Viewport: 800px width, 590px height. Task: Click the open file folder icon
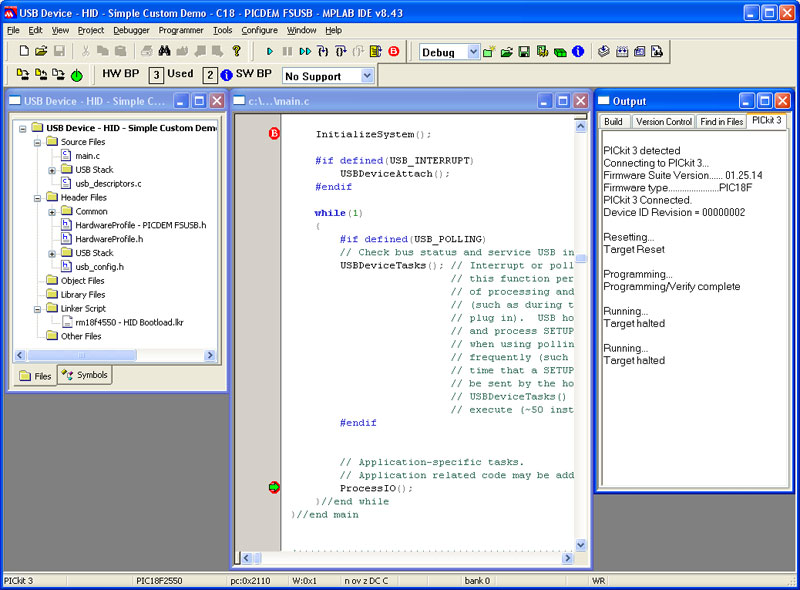(x=41, y=51)
